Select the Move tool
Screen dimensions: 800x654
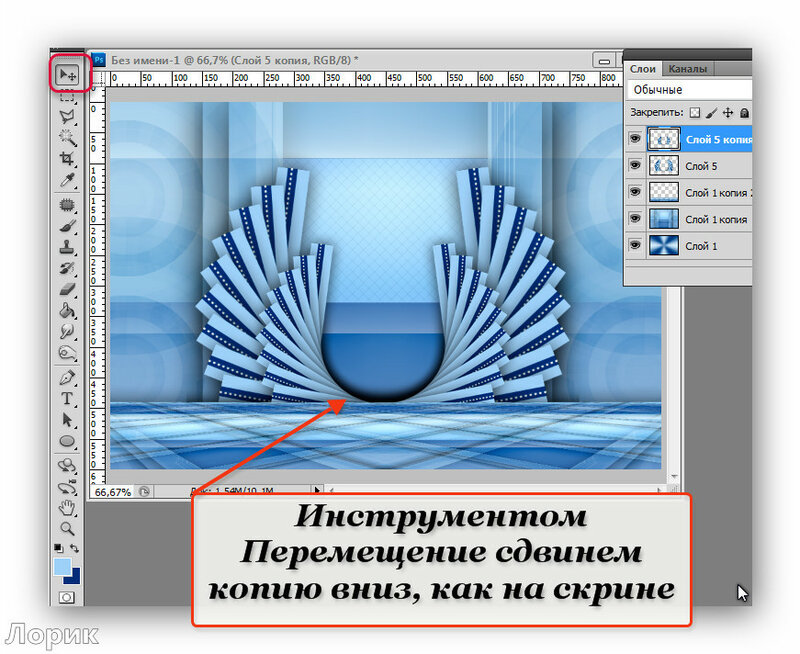coord(68,75)
